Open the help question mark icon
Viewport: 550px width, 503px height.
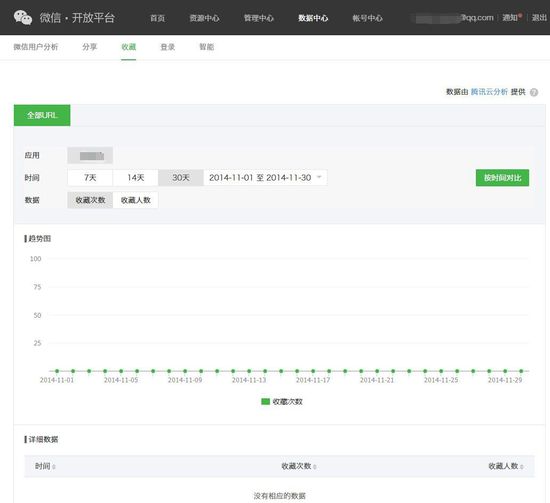click(534, 92)
